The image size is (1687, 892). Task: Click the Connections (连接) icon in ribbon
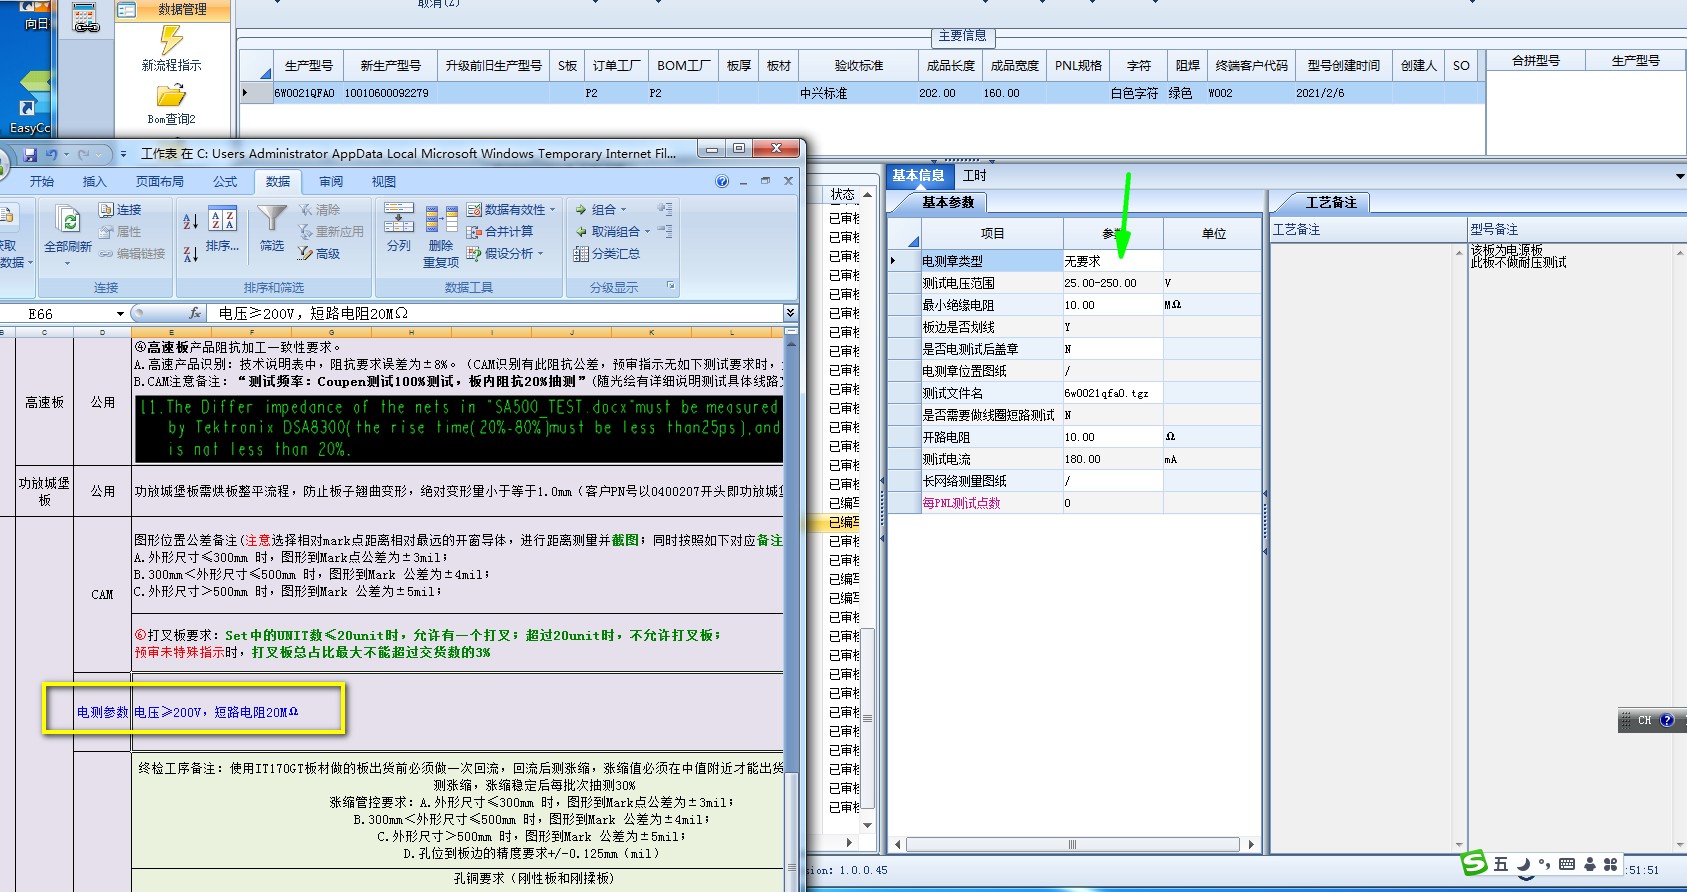106,210
